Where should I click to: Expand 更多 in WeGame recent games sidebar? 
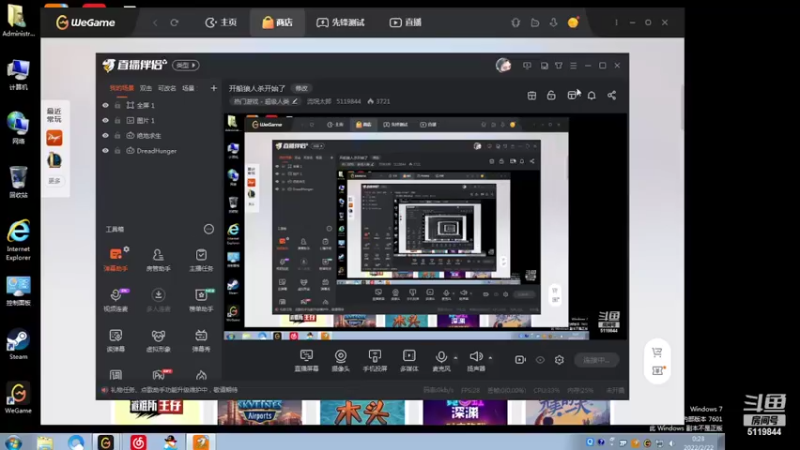click(x=54, y=181)
